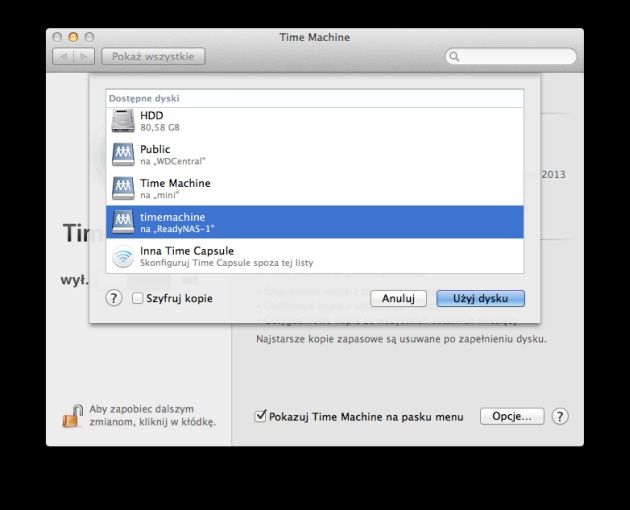This screenshot has width=630, height=510.
Task: Go back with the left arrow toolbar button
Action: pos(63,57)
